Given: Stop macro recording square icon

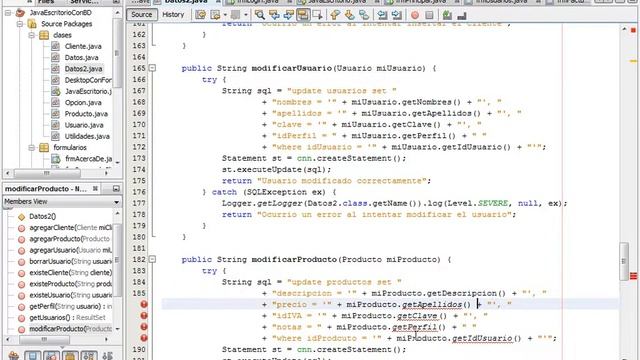Looking at the screenshot, I should [x=429, y=15].
